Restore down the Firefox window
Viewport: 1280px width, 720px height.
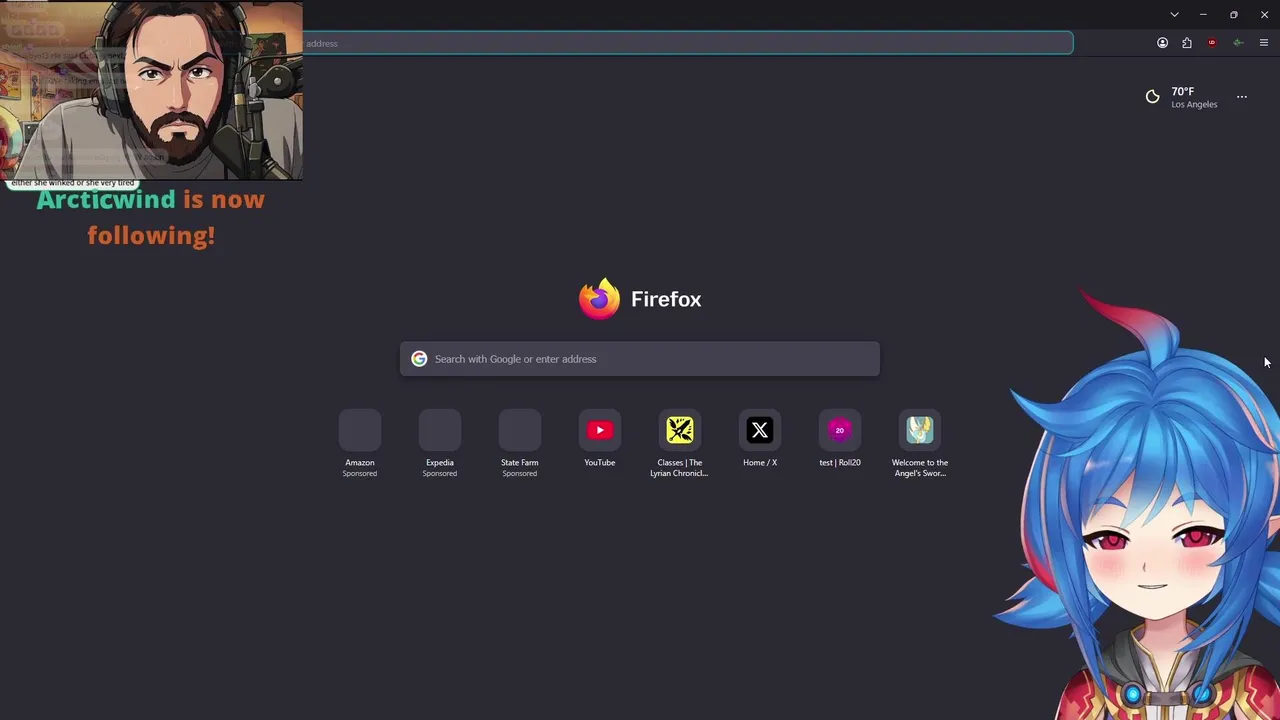pyautogui.click(x=1234, y=14)
